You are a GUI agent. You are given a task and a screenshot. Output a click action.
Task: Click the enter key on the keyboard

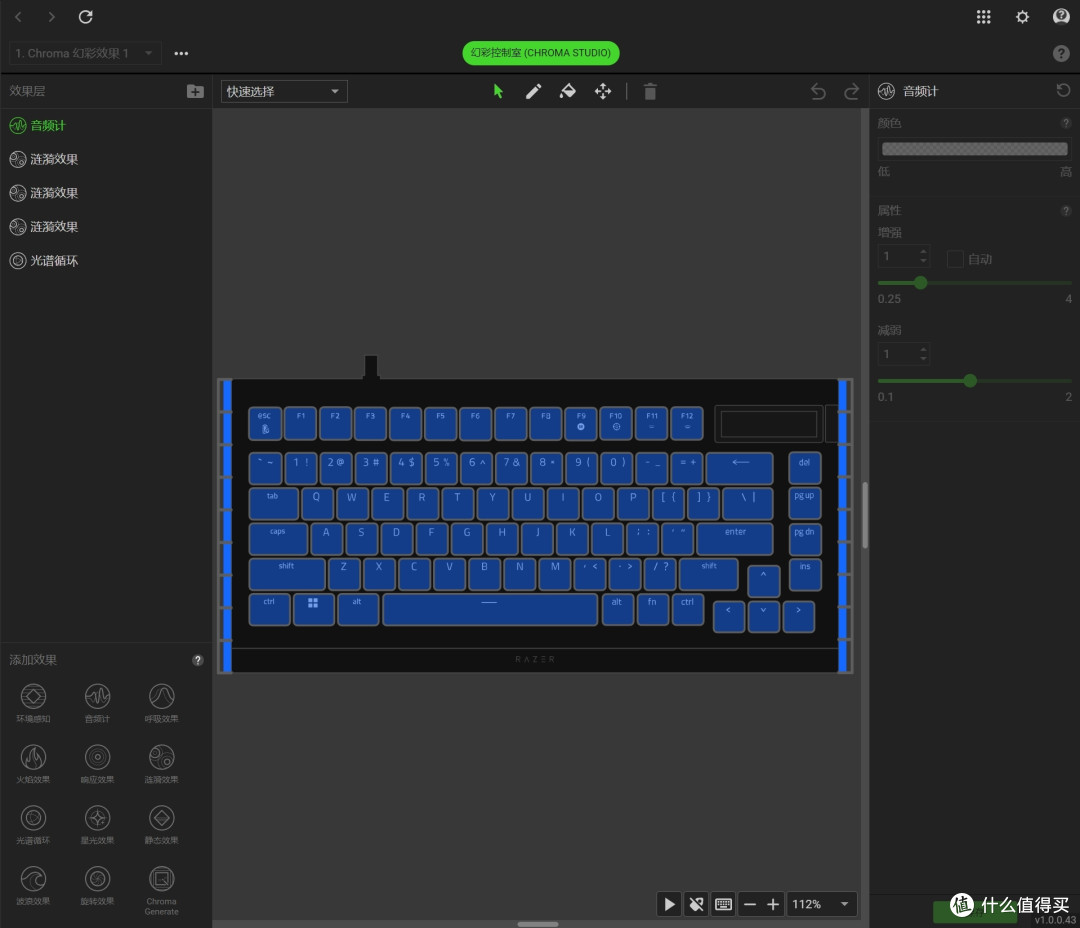(x=735, y=539)
